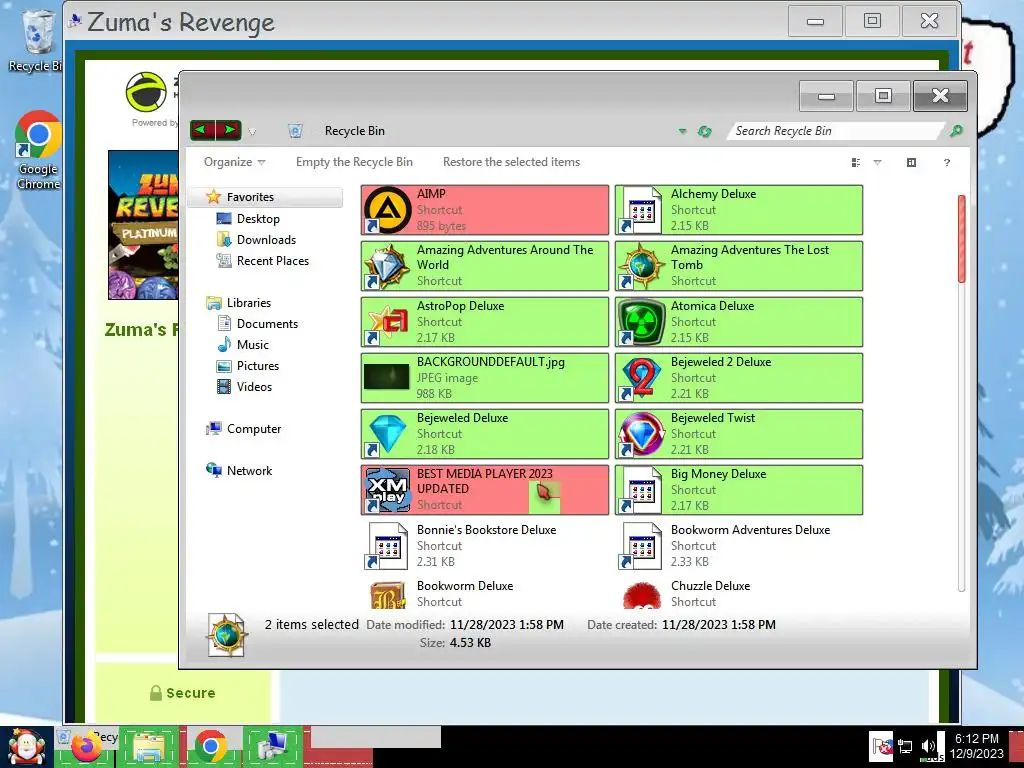Select the Big Money Deluxe icon
1024x768 pixels.
pyautogui.click(x=641, y=490)
